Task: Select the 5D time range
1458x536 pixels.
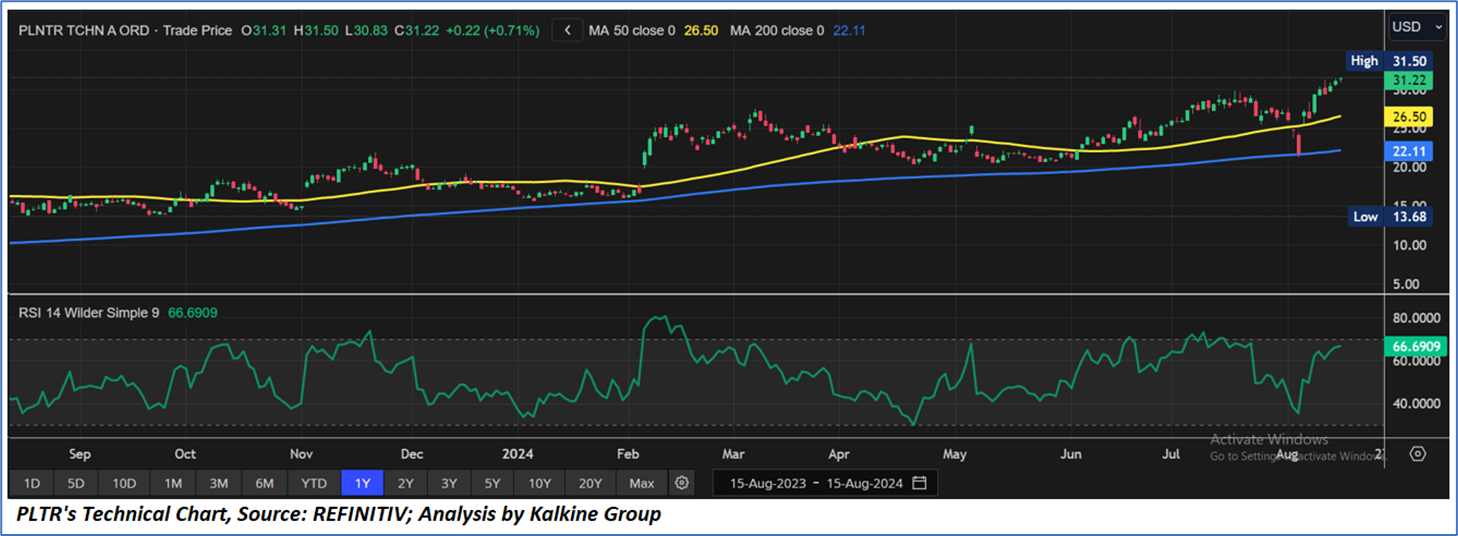Action: (x=76, y=483)
